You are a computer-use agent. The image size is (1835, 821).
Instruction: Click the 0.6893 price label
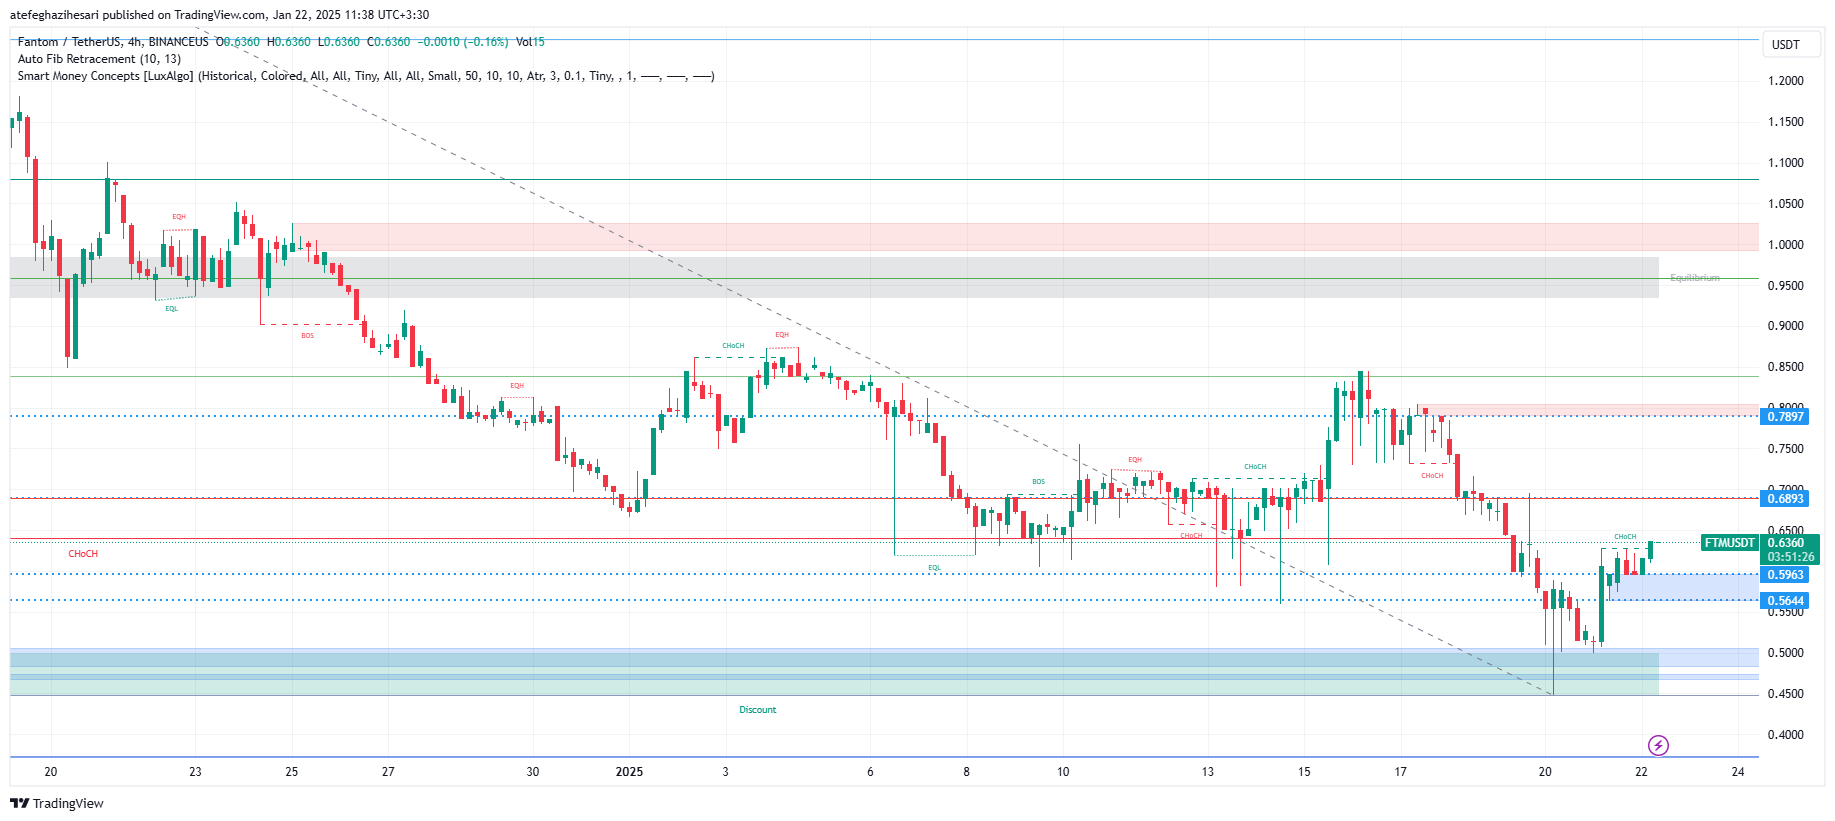(1785, 499)
